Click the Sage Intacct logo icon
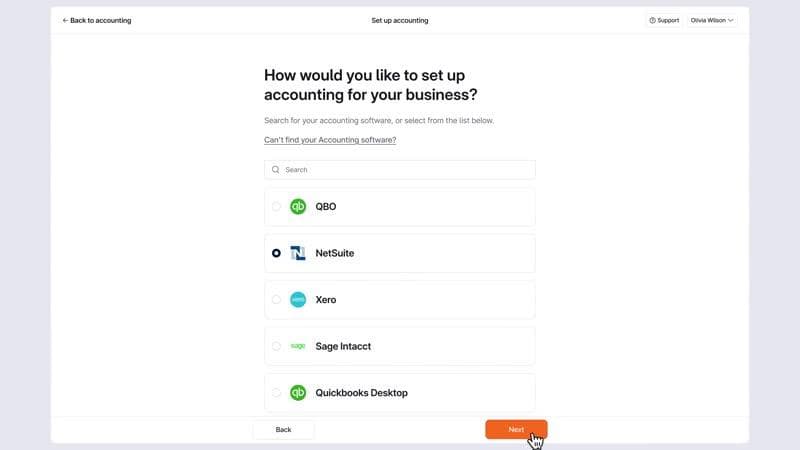The height and width of the screenshot is (450, 800). 297,346
